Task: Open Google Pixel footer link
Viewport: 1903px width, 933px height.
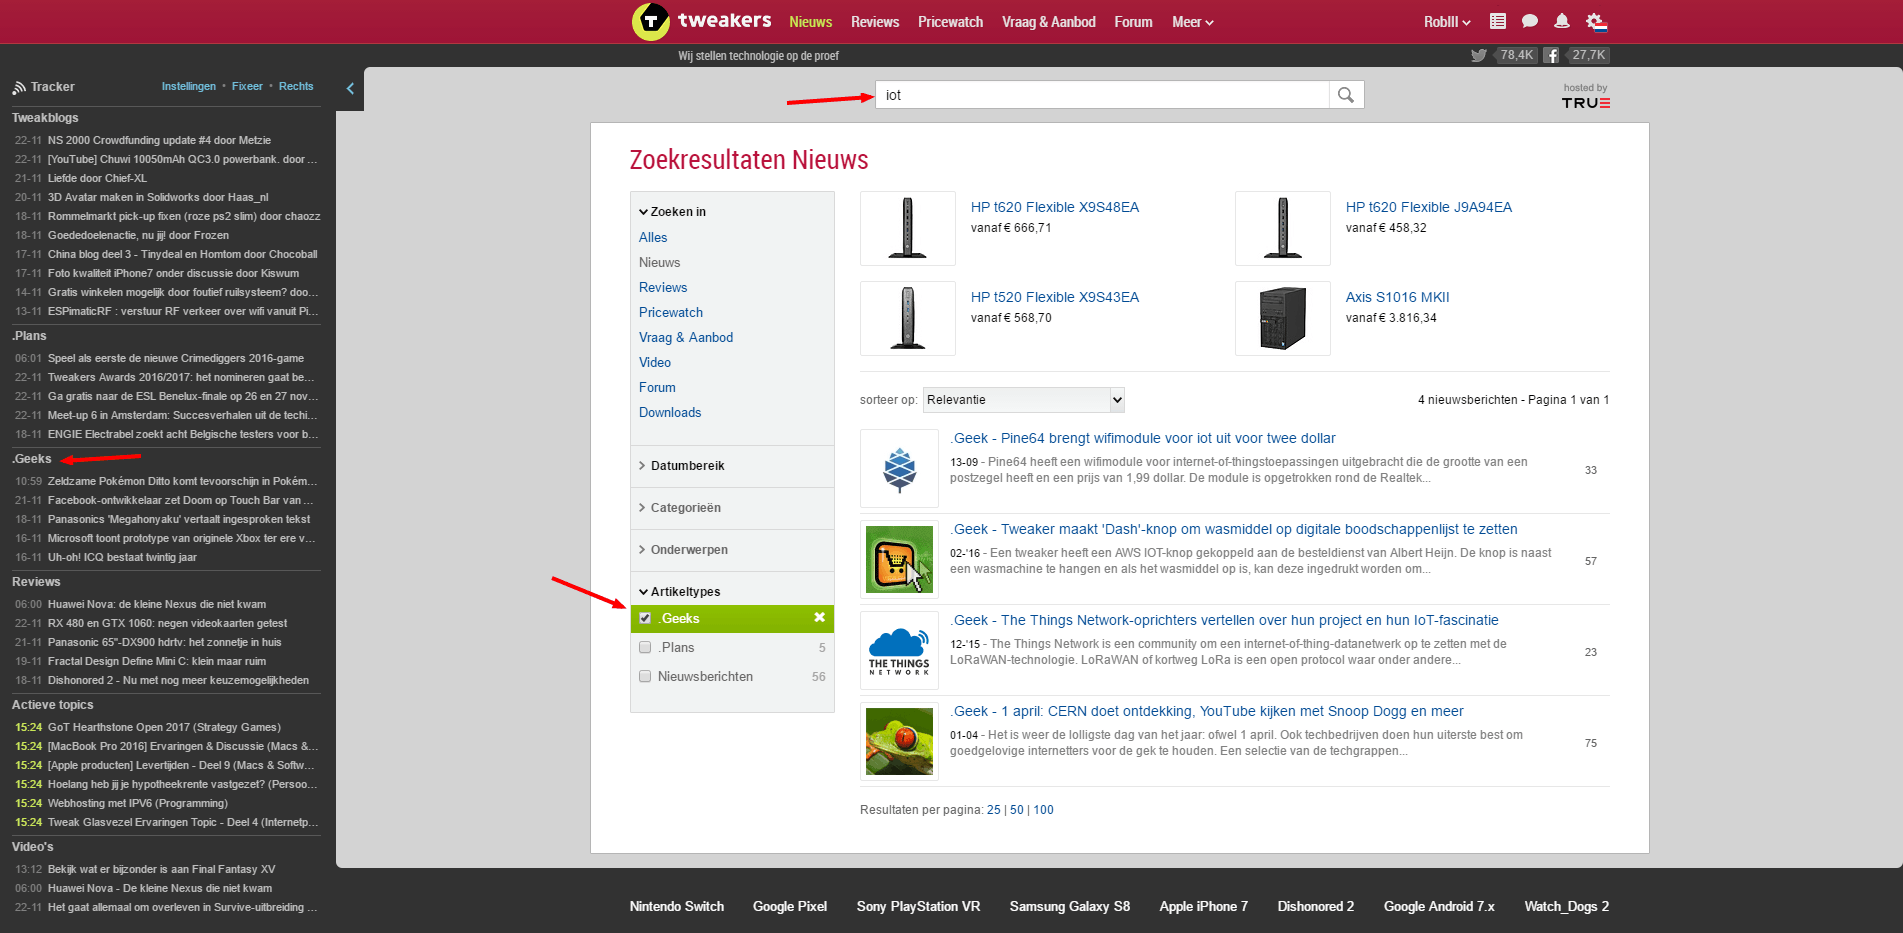Action: coord(790,906)
